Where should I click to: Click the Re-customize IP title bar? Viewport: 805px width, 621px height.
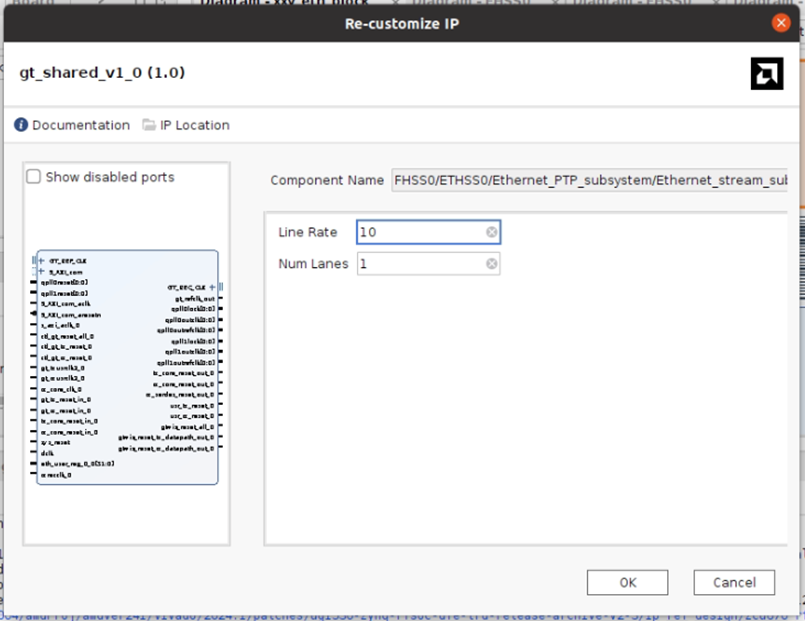[402, 22]
